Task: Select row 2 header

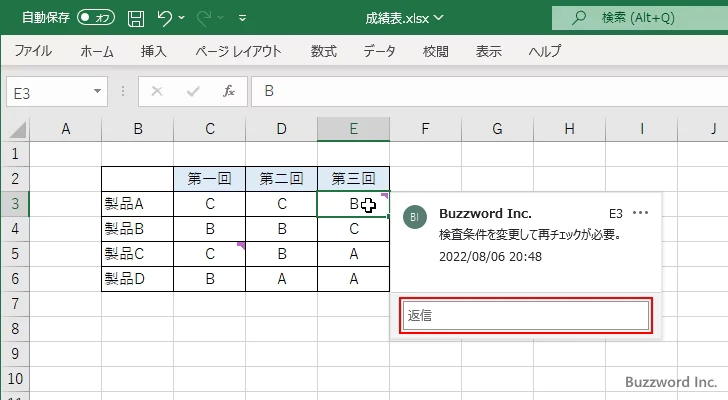Action: 15,179
